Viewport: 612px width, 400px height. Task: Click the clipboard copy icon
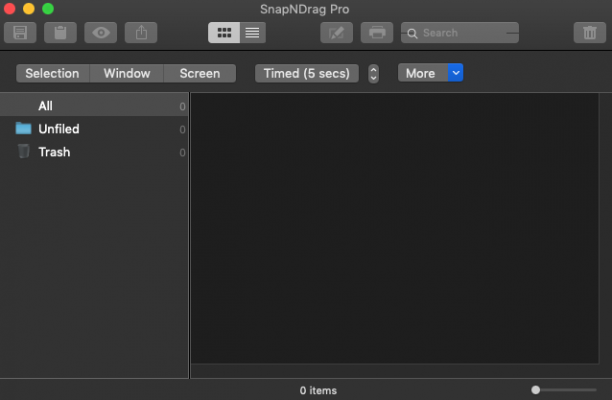60,33
